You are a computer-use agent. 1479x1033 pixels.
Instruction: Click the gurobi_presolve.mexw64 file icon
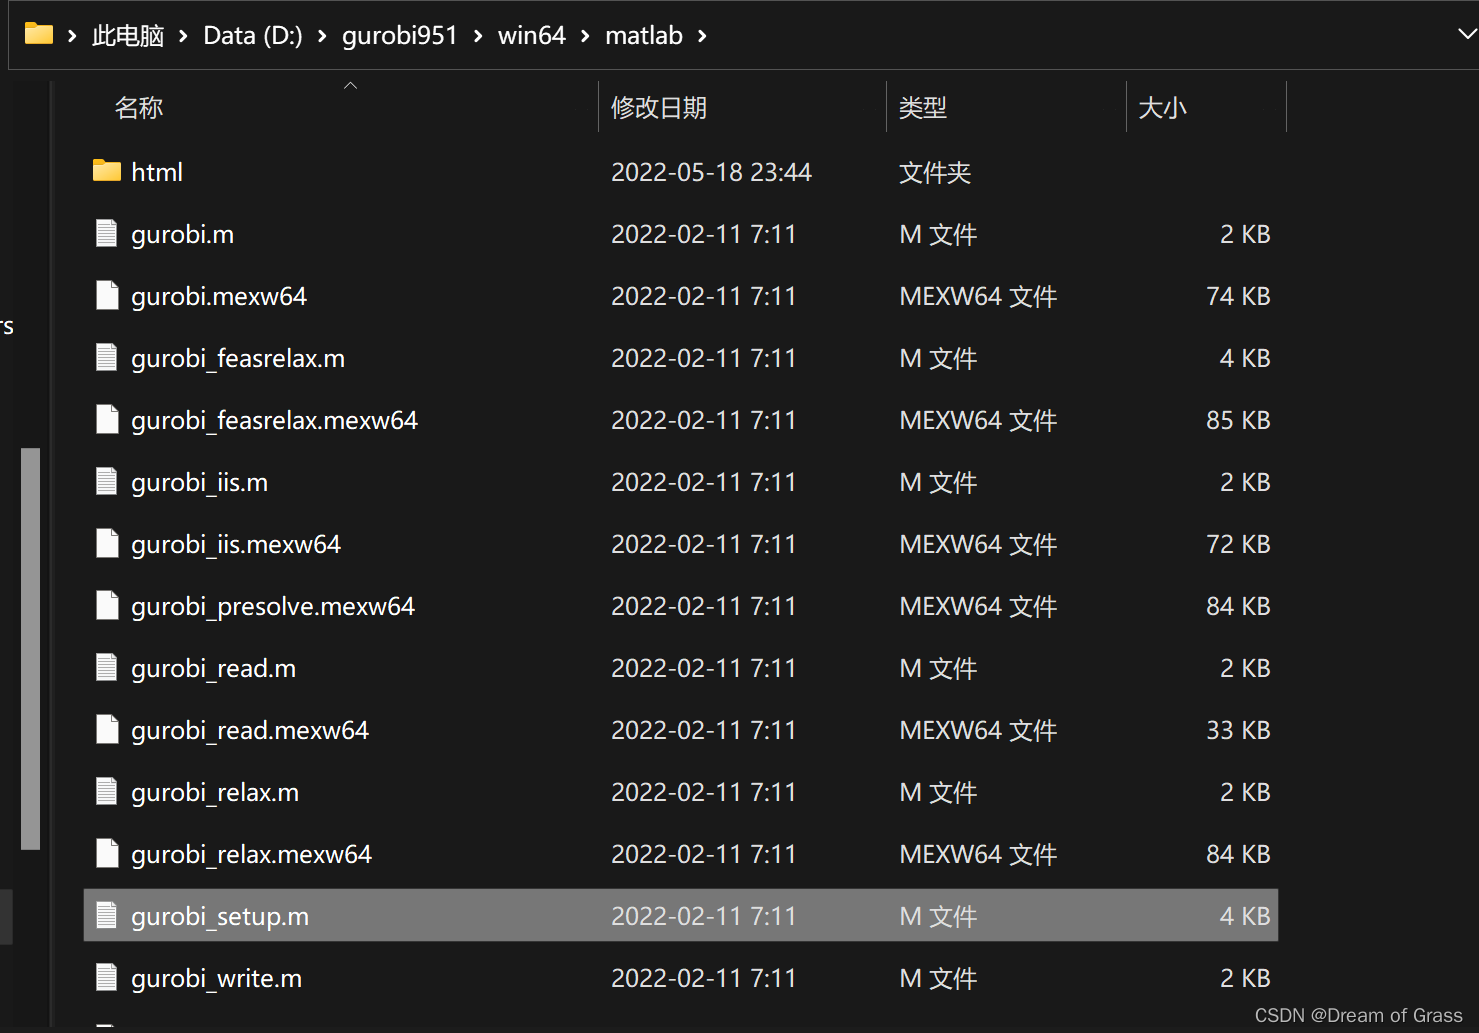107,605
